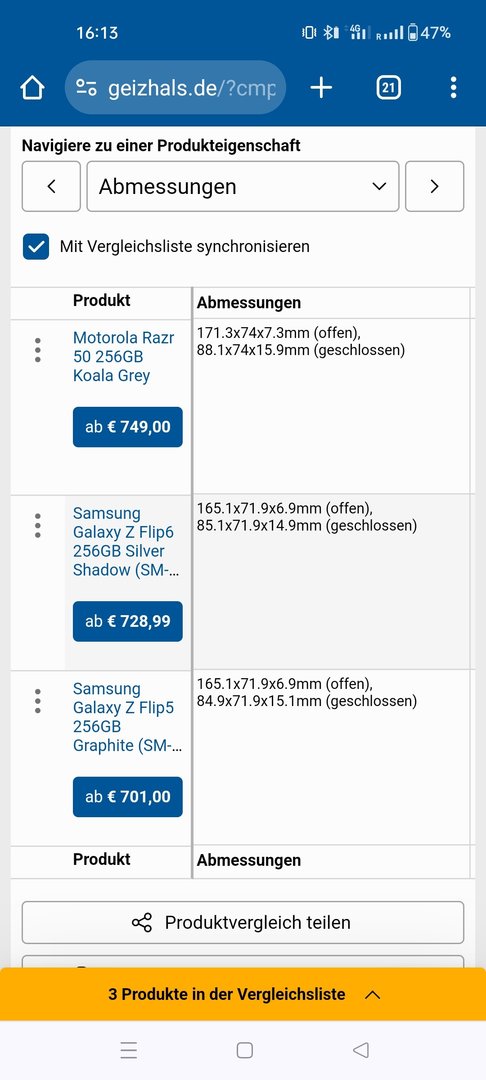Open the browser three-dot overflow menu
Viewport: 486px width, 1080px height.
pyautogui.click(x=453, y=87)
